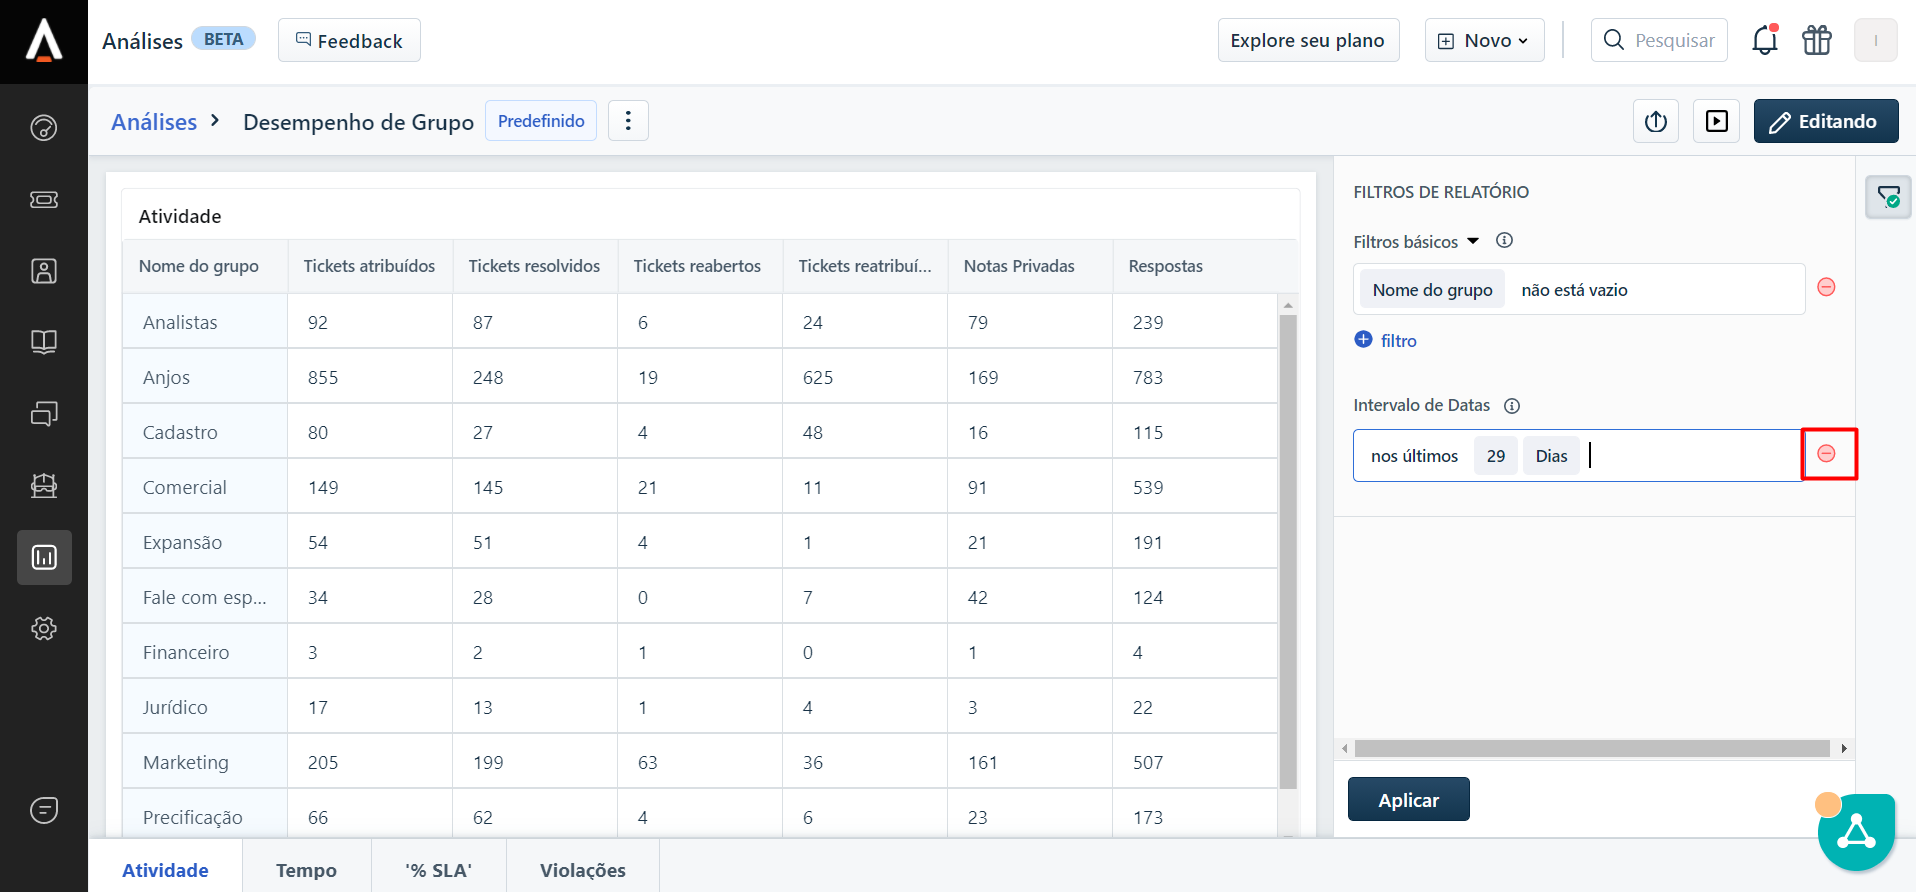Image resolution: width=1916 pixels, height=892 pixels.
Task: Remove the date interval filter
Action: [x=1826, y=454]
